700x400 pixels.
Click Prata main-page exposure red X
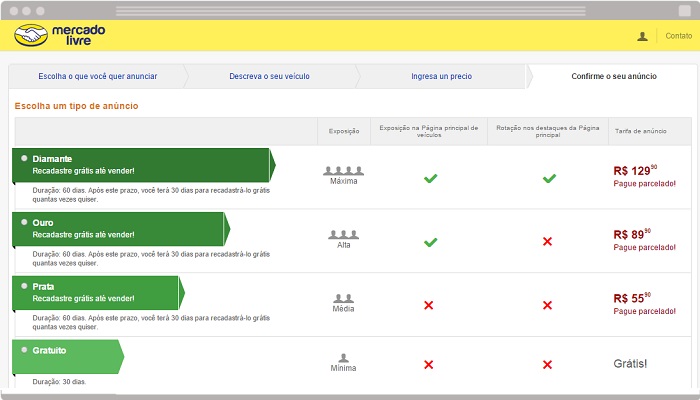point(429,305)
